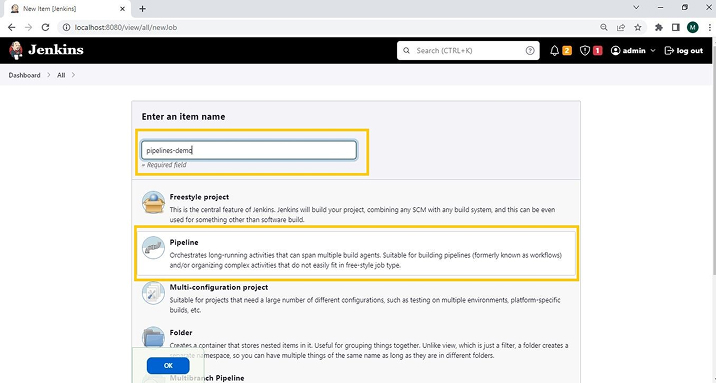This screenshot has width=716, height=383.
Task: Expand the Dashboard breadcrumb chevron
Action: [49, 75]
